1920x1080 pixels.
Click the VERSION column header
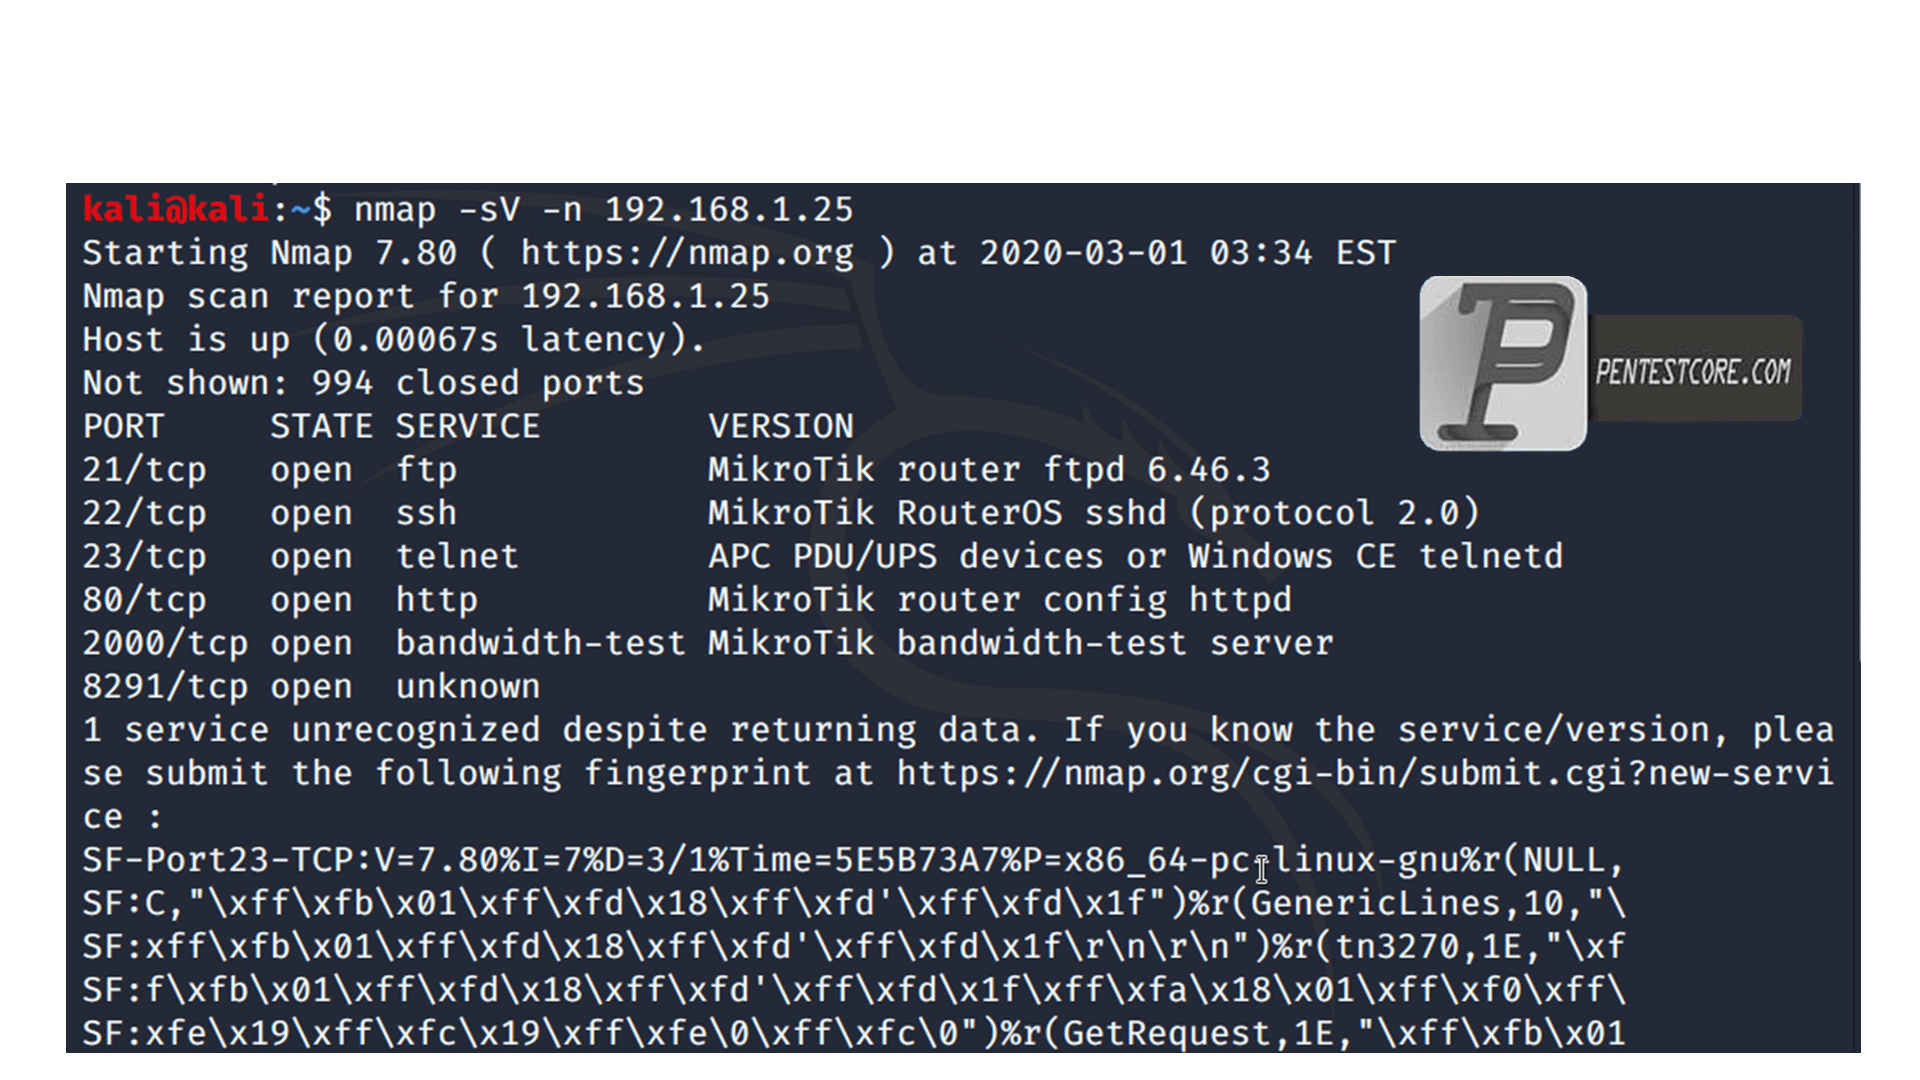coord(781,427)
